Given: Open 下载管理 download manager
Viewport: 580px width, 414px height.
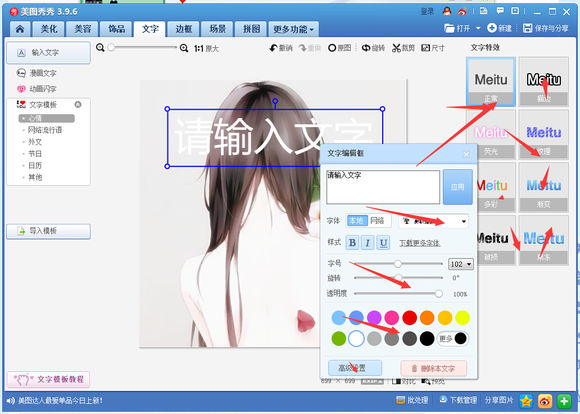Looking at the screenshot, I should click(x=458, y=400).
